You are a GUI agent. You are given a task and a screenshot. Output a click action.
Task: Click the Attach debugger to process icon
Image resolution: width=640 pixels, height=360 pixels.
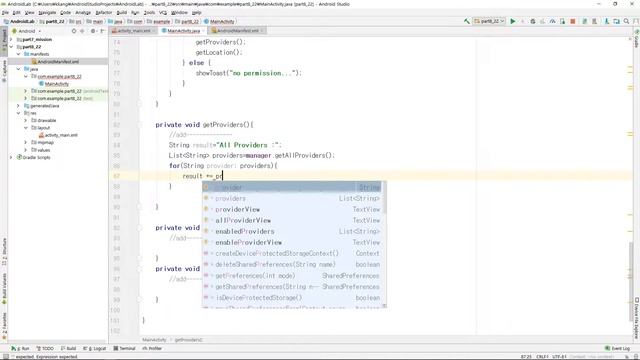(562, 21)
